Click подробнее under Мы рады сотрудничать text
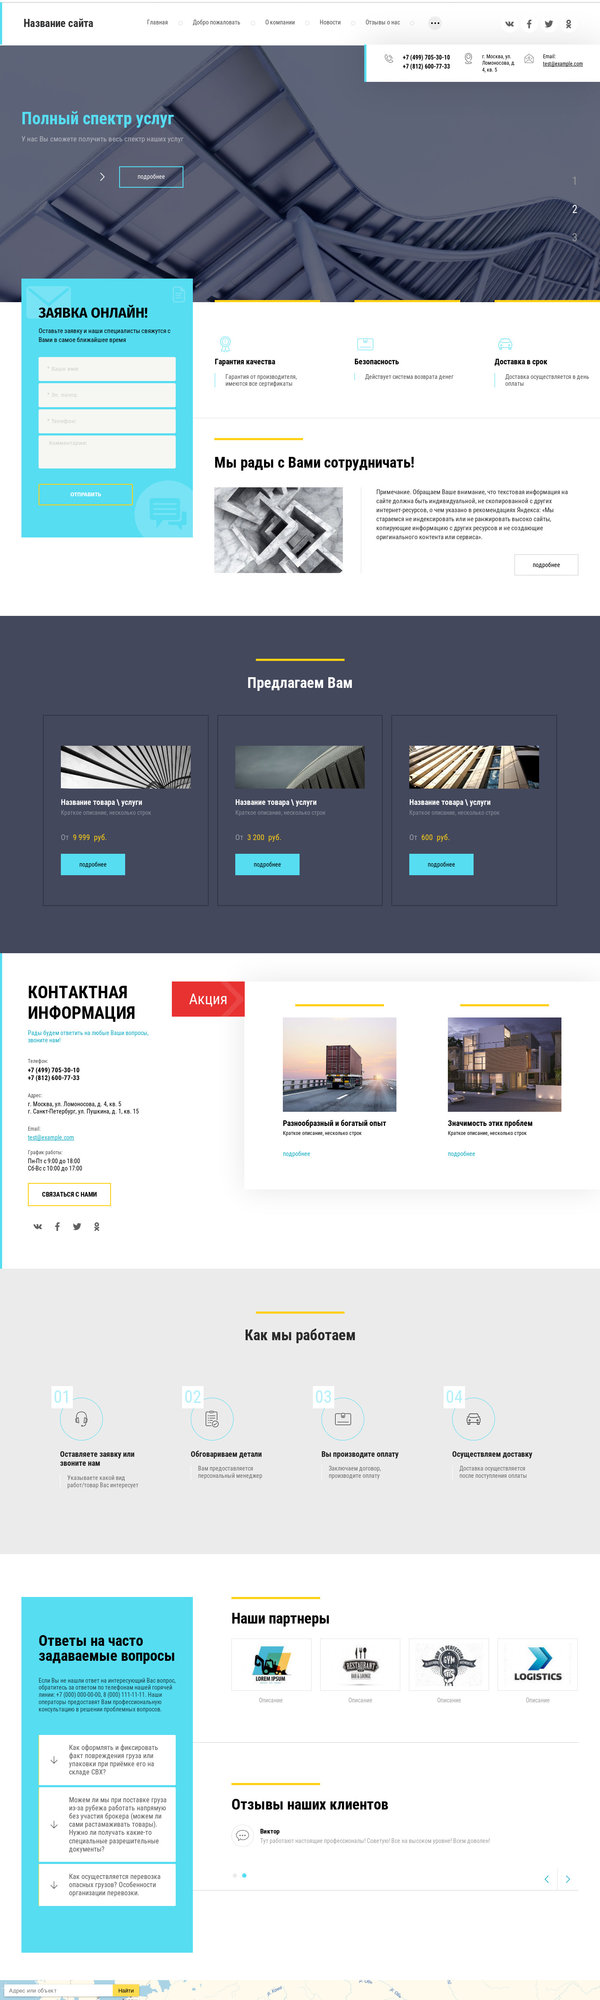Image resolution: width=600 pixels, height=2000 pixels. pos(546,565)
